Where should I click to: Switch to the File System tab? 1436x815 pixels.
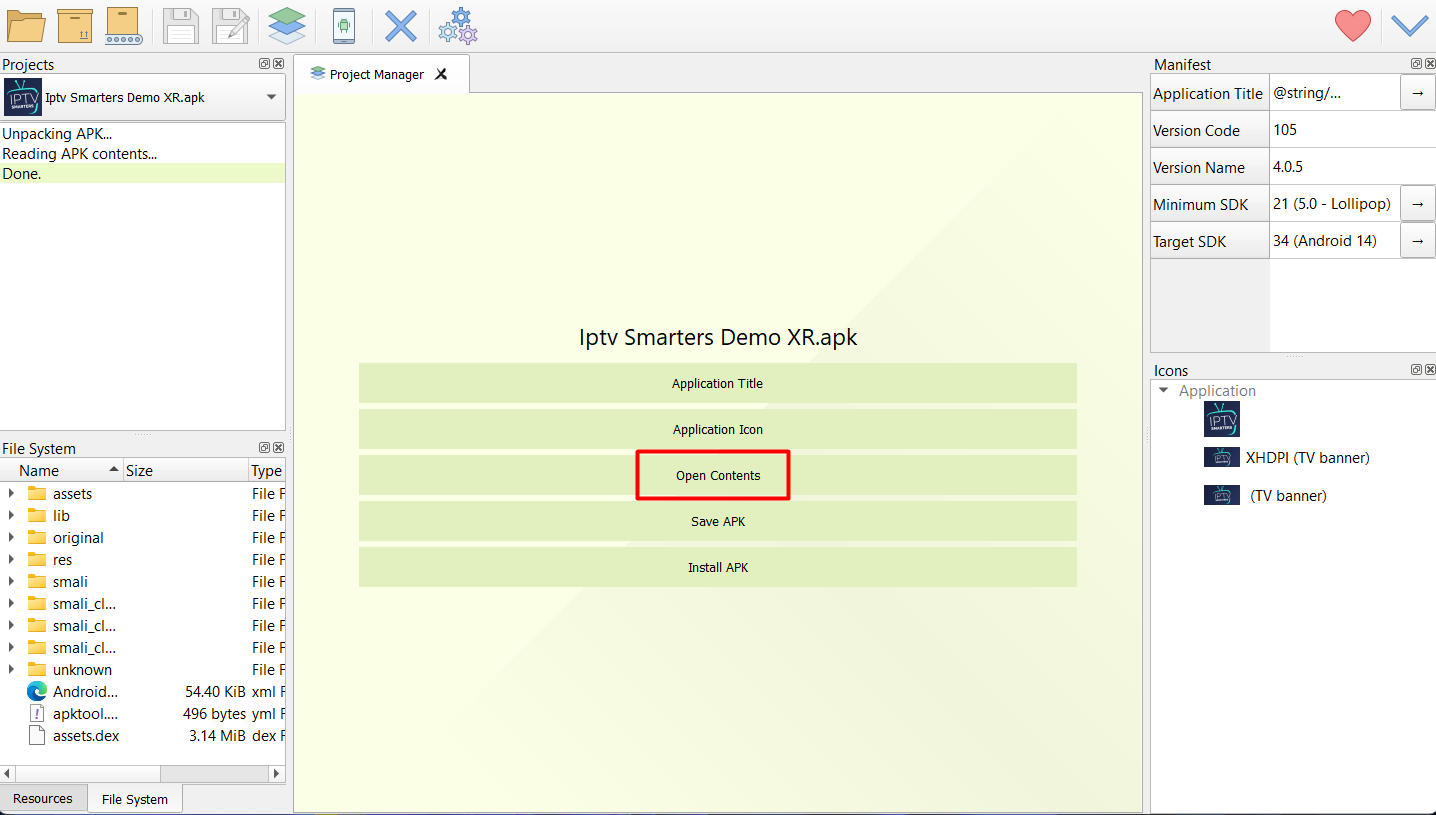135,799
